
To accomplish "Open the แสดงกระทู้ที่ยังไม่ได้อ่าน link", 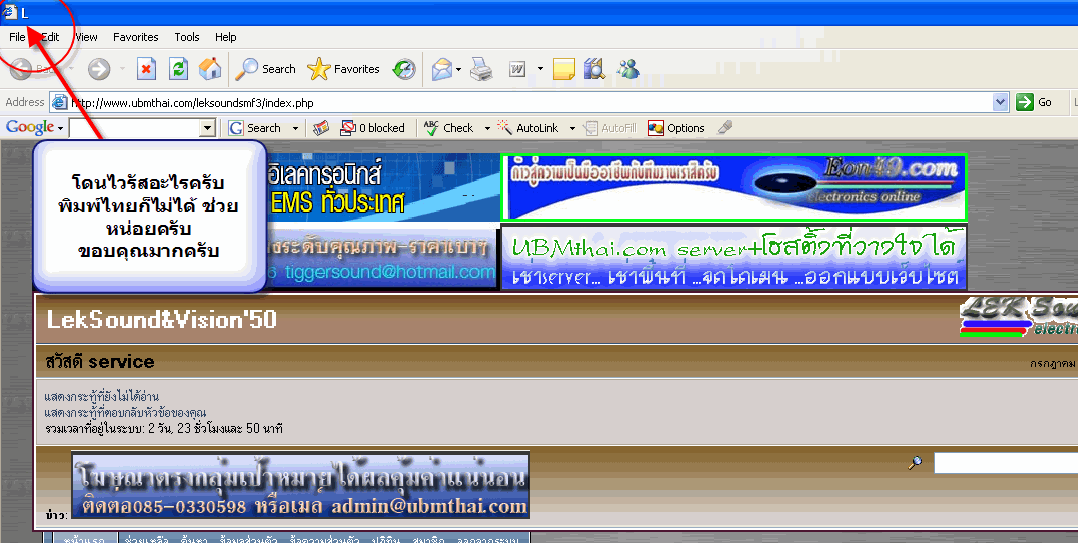I will tap(102, 397).
